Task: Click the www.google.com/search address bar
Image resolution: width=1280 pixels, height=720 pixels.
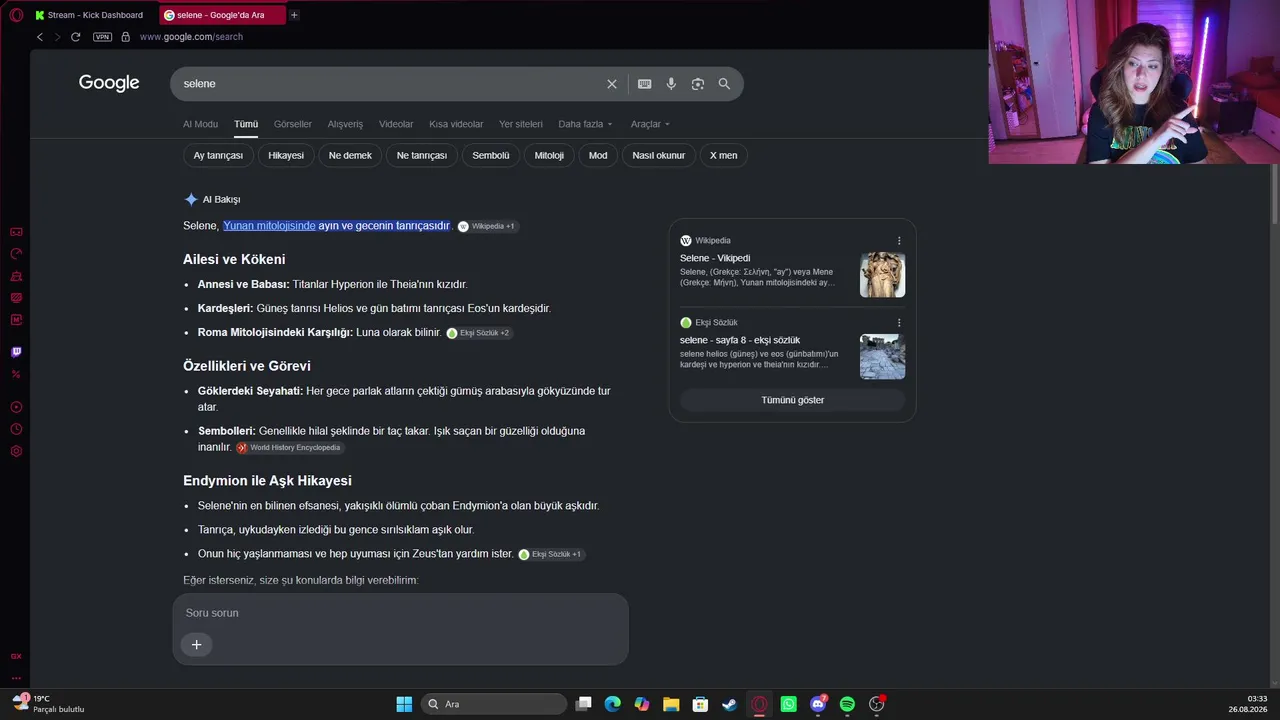Action: [191, 37]
